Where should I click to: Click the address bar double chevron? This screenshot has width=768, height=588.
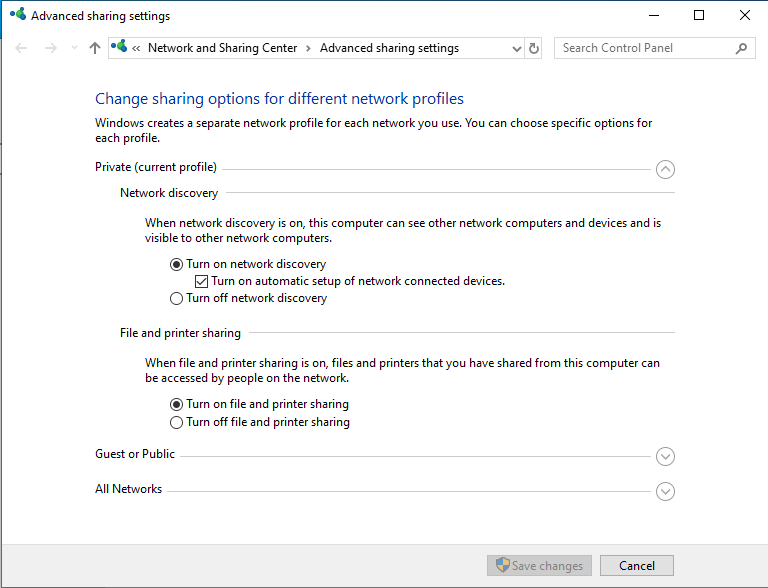136,49
